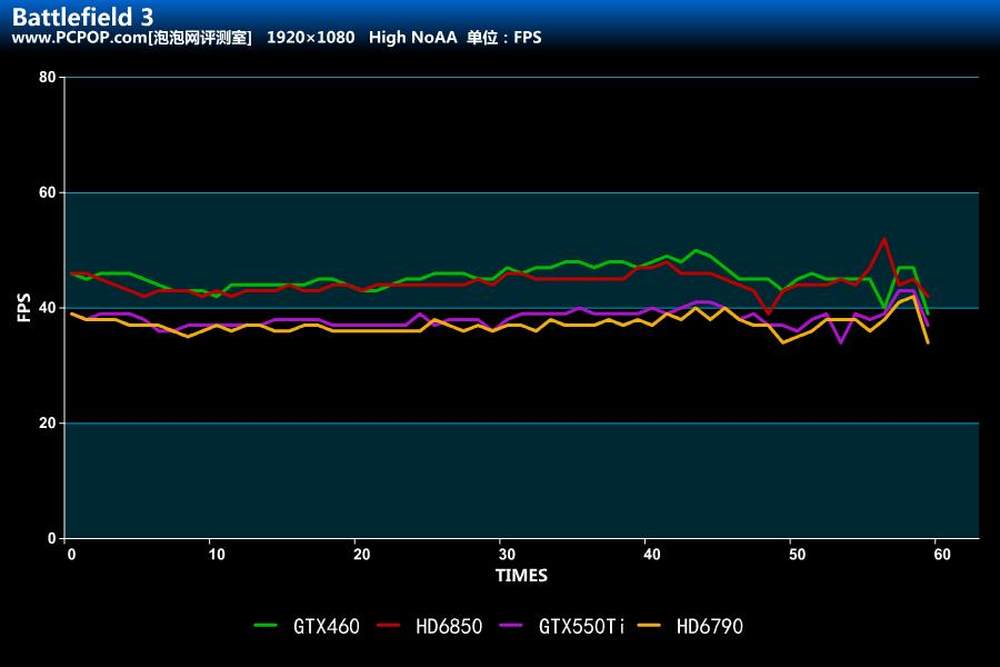Click the 单位：FPS unit text
The height and width of the screenshot is (667, 1000).
[x=504, y=38]
